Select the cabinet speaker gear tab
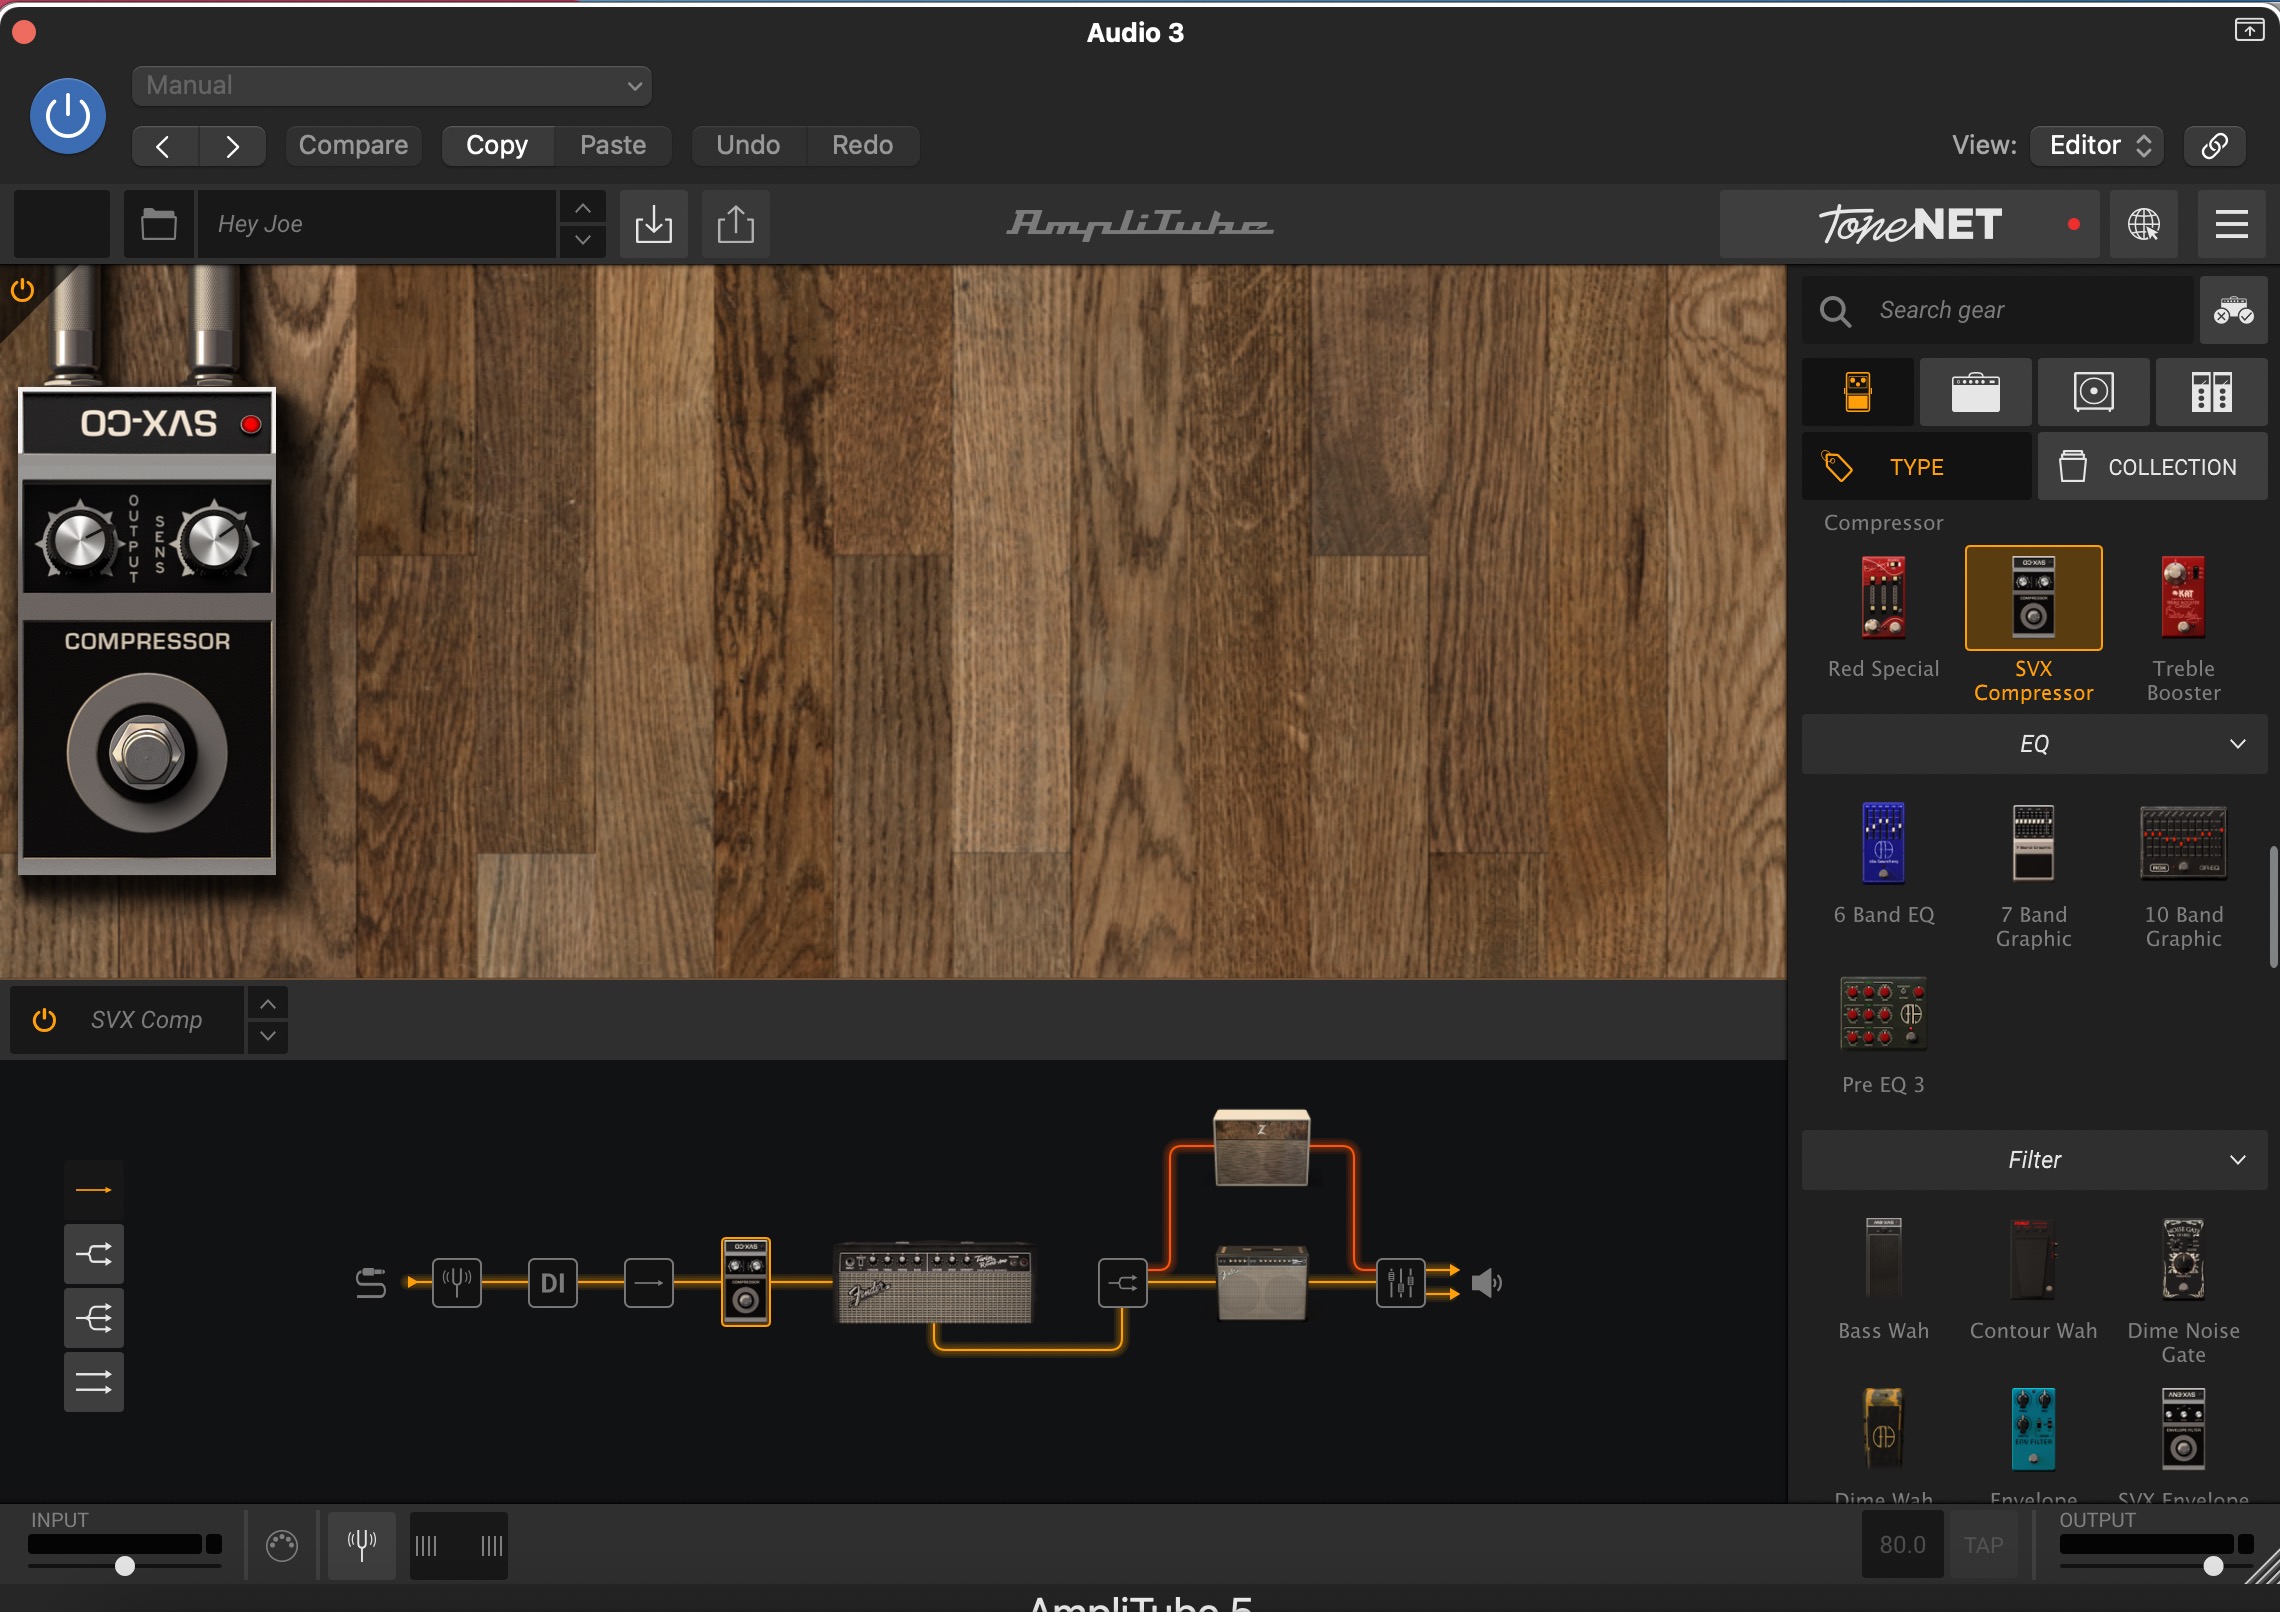The width and height of the screenshot is (2280, 1612). (x=2093, y=392)
